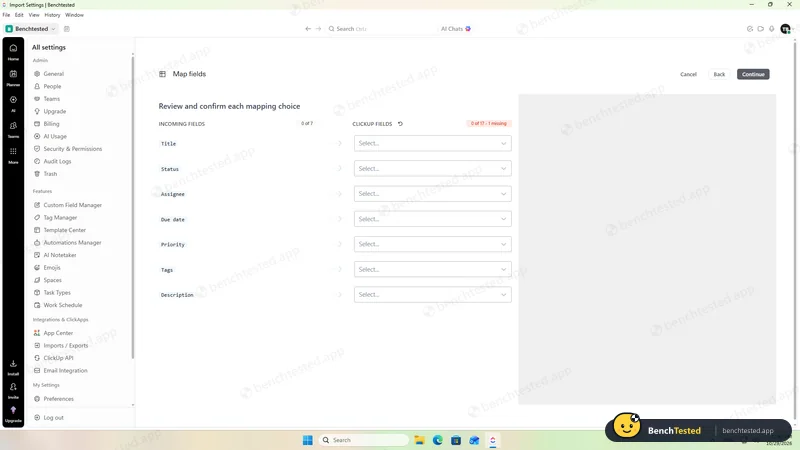
Task: Reset ClickUp fields mapping icon
Action: click(x=401, y=123)
